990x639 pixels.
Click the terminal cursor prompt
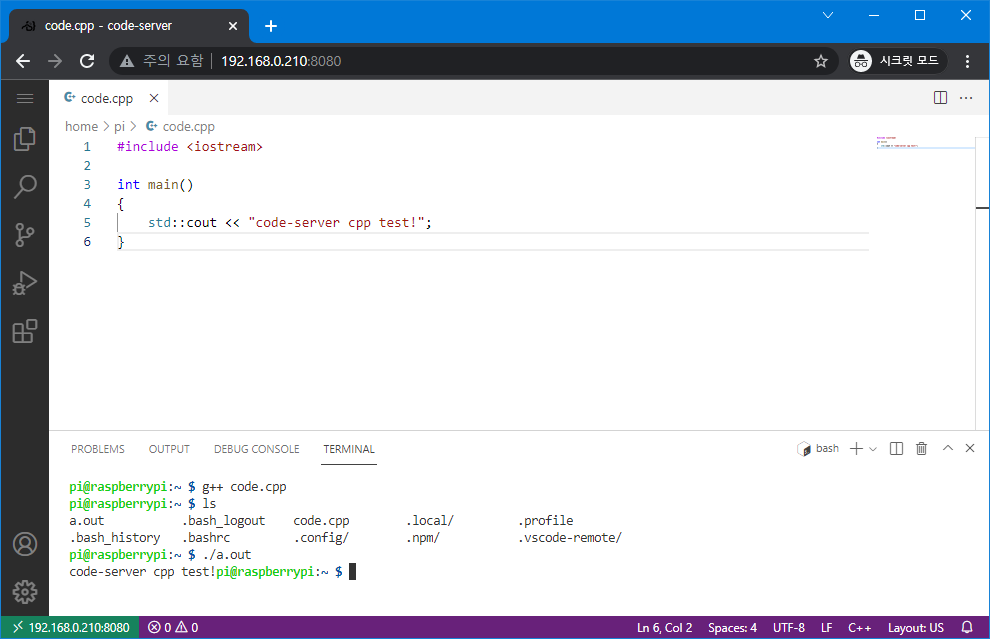(x=352, y=571)
